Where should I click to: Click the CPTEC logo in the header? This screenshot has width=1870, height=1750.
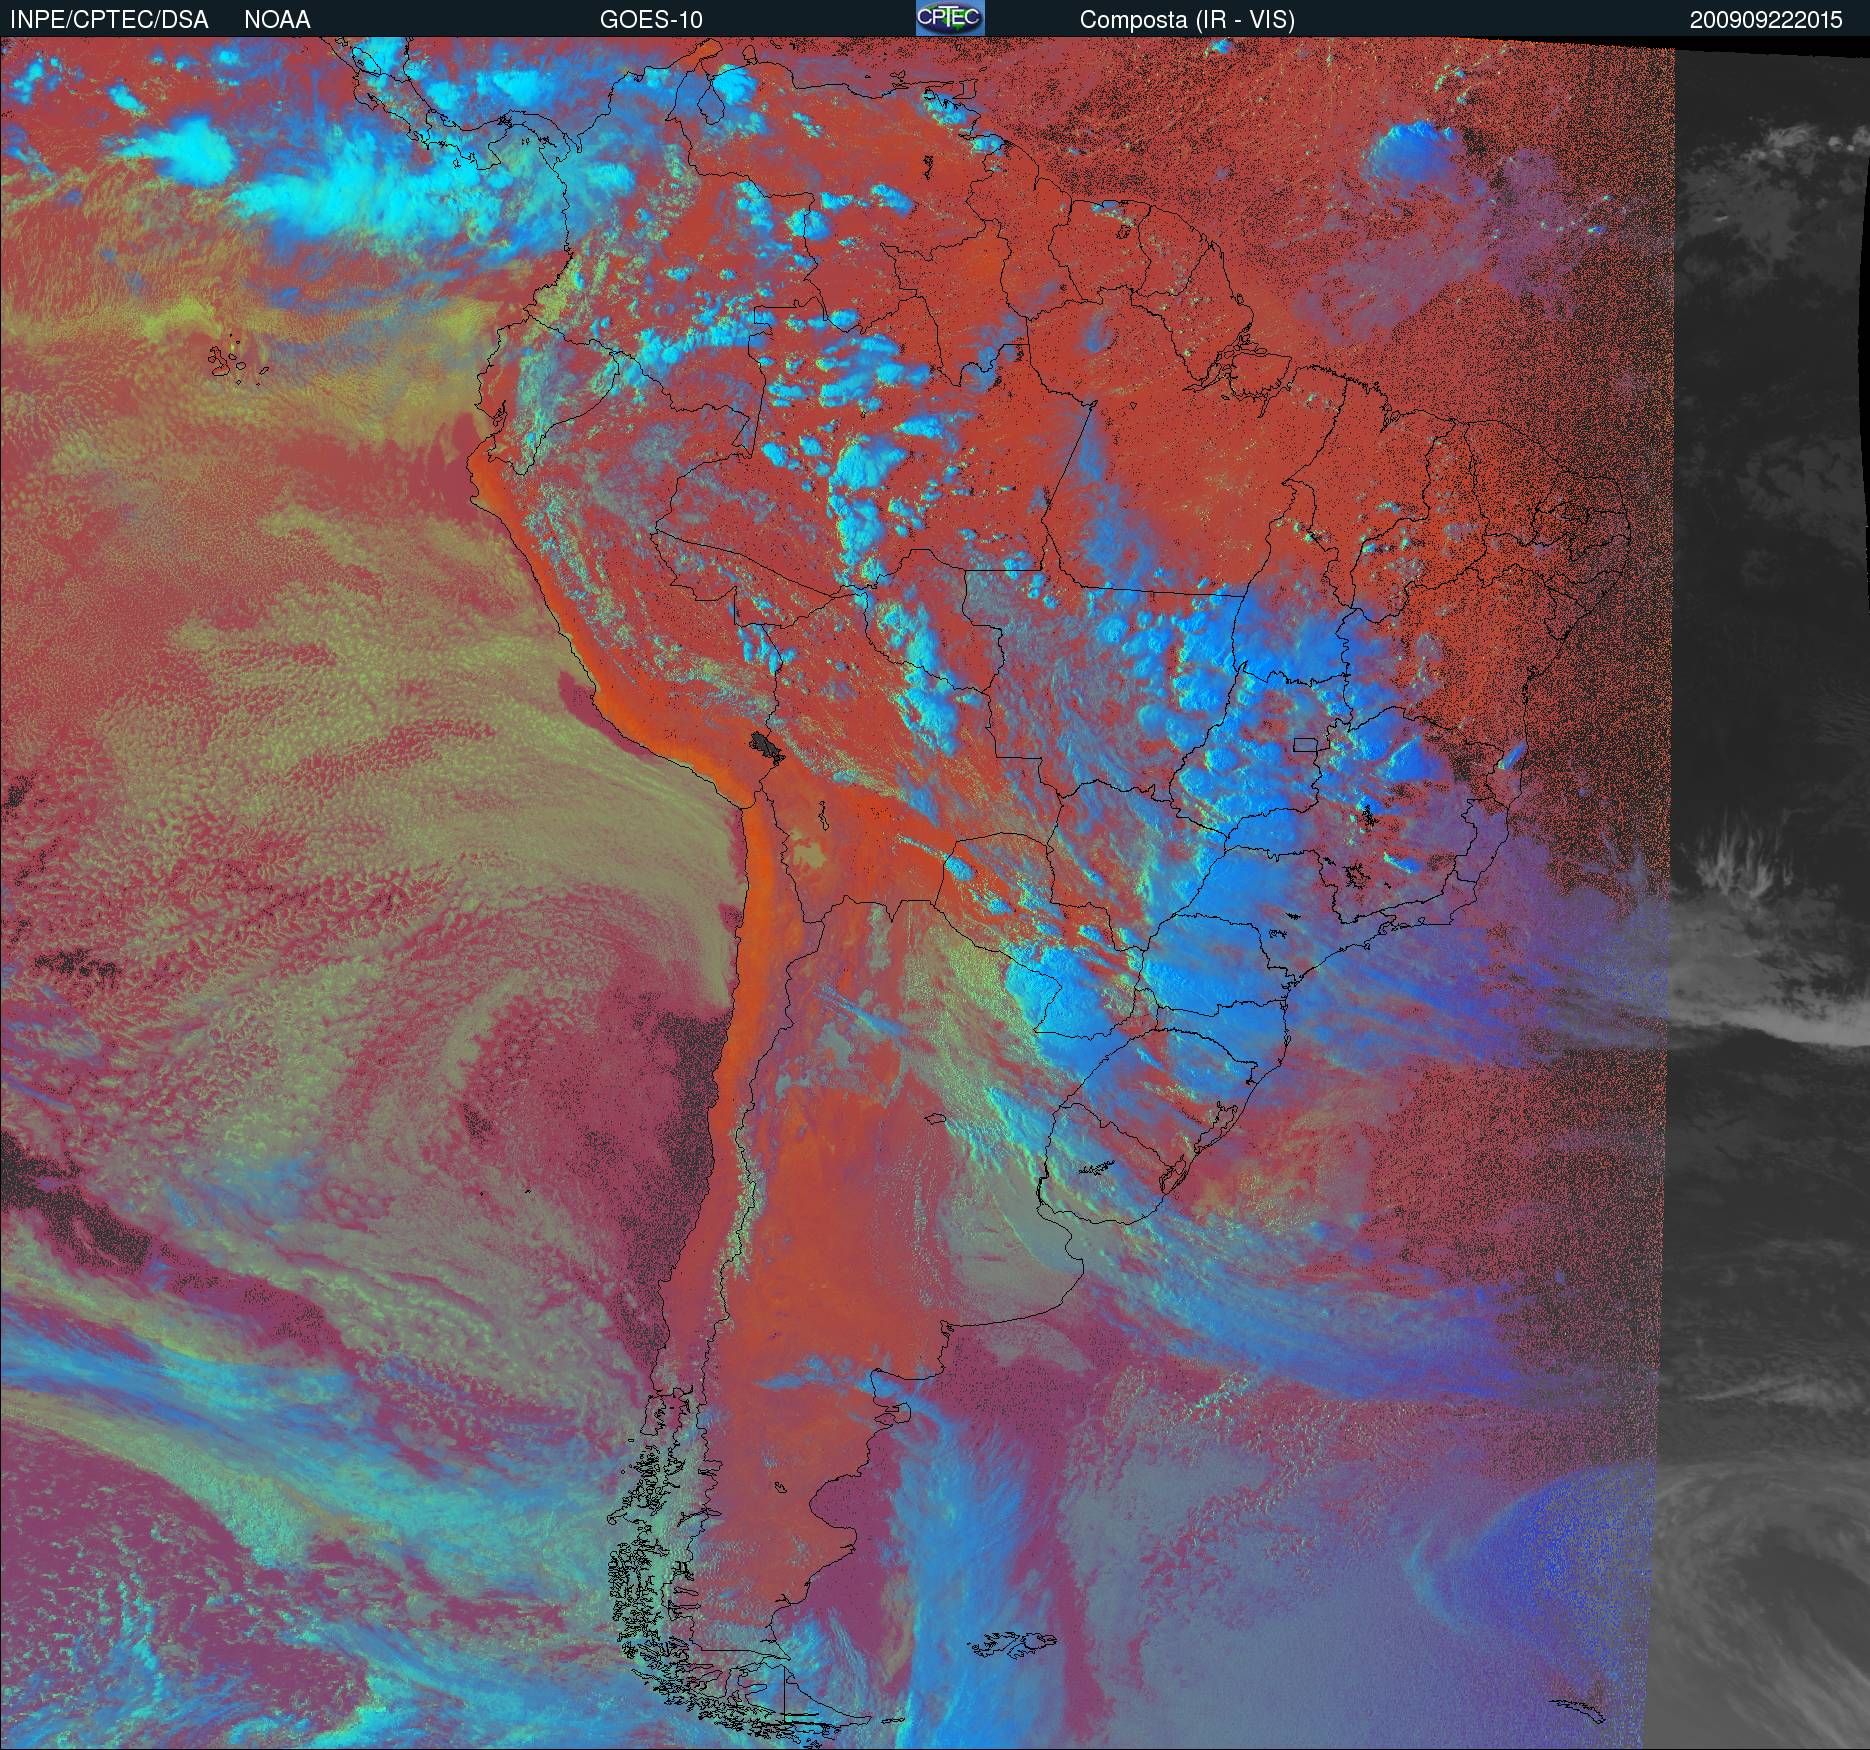(x=950, y=18)
